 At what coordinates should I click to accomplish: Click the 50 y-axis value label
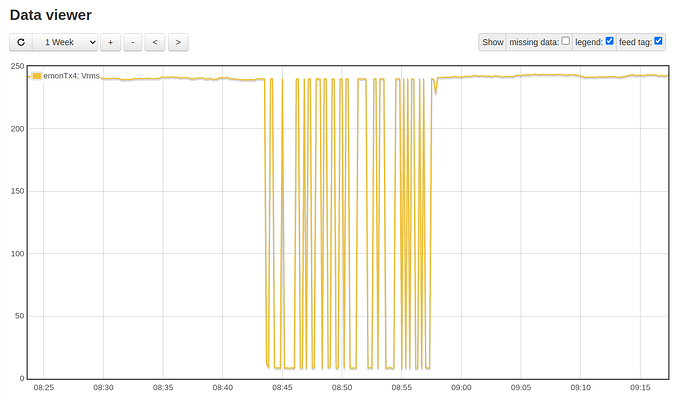(x=19, y=316)
